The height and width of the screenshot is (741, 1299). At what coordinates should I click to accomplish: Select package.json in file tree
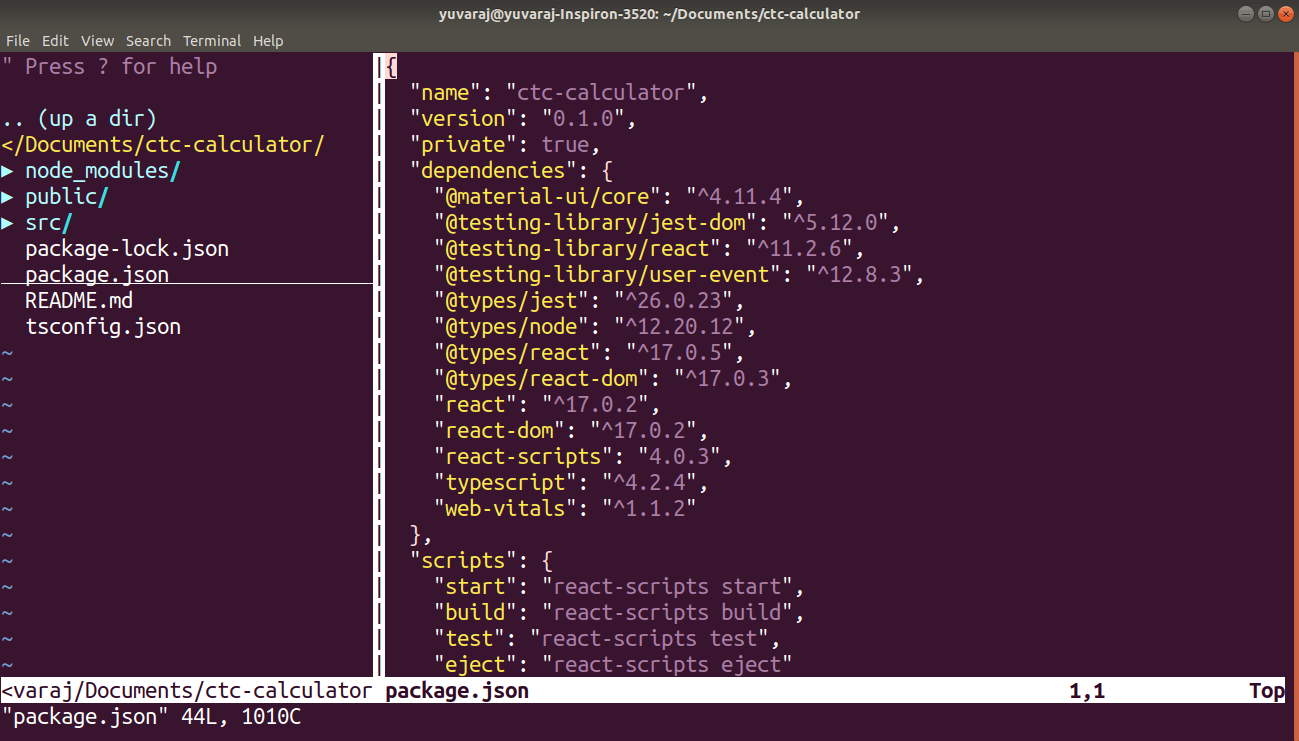click(x=97, y=275)
